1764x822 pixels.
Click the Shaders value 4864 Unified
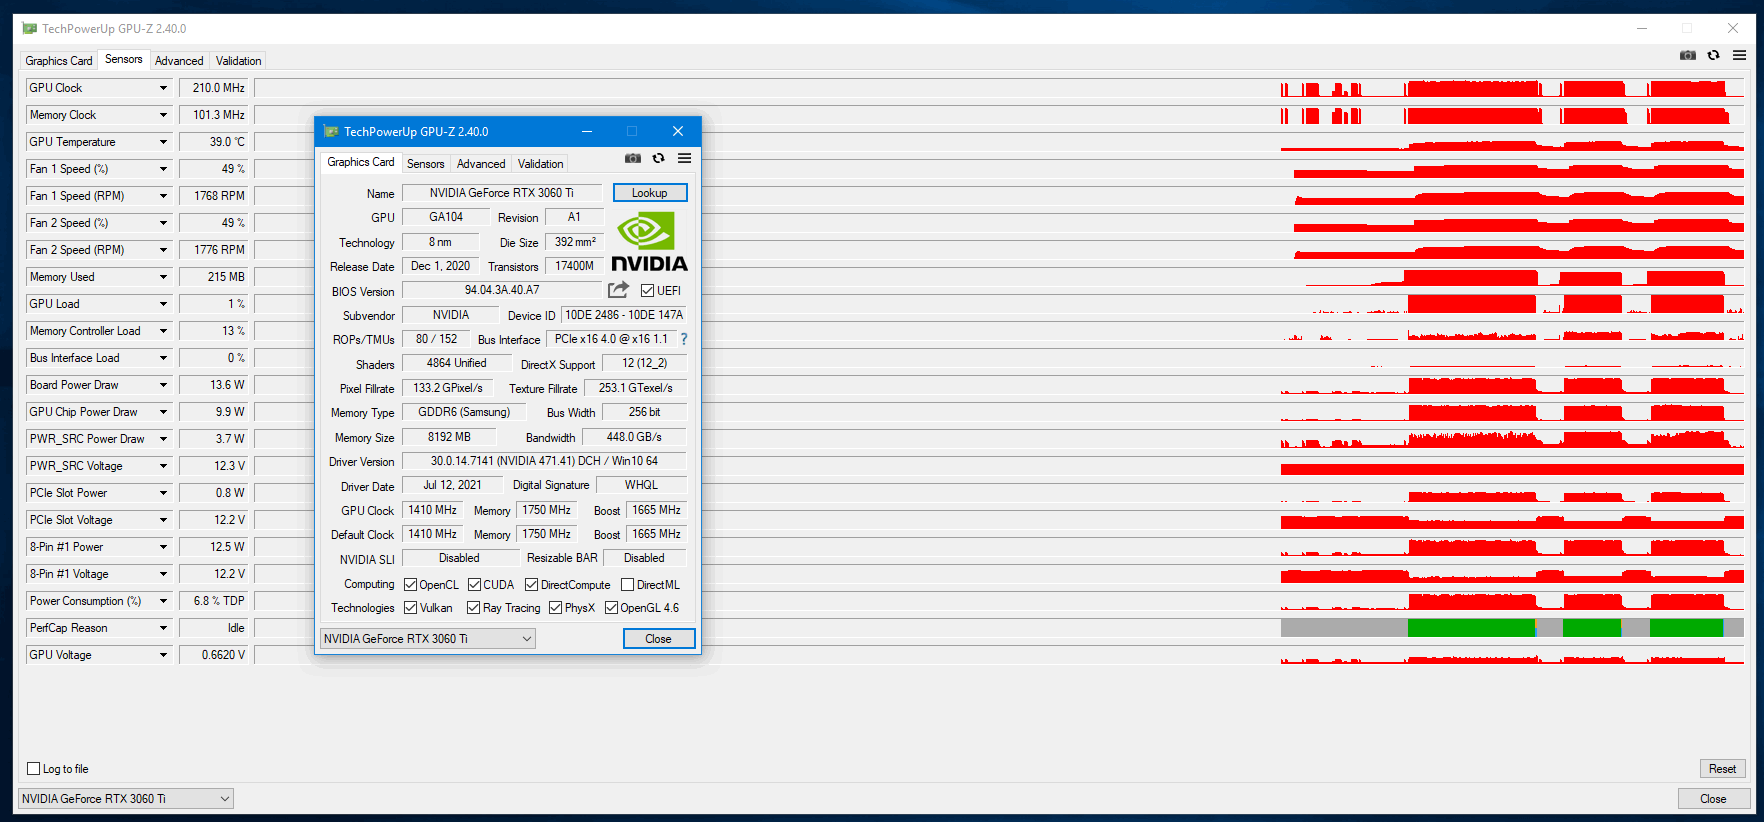click(457, 363)
